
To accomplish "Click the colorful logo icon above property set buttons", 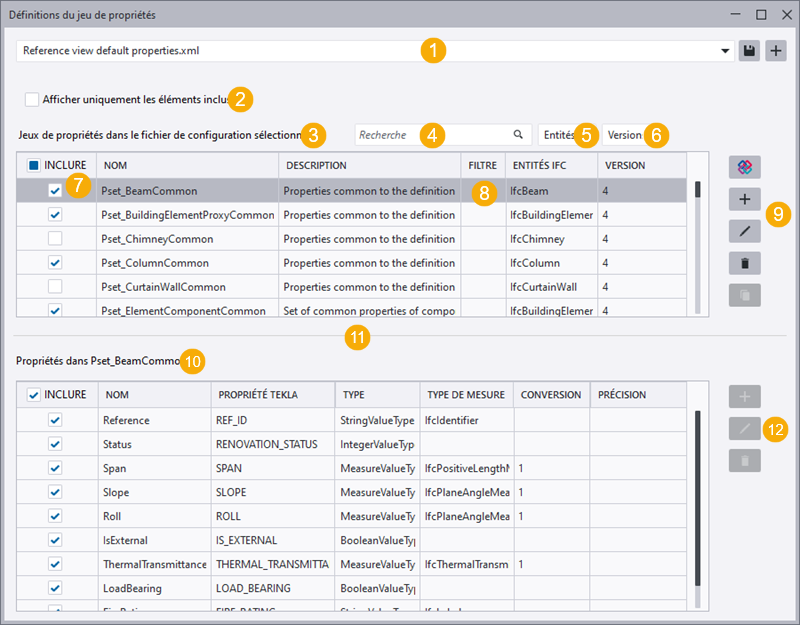I will 744,167.
